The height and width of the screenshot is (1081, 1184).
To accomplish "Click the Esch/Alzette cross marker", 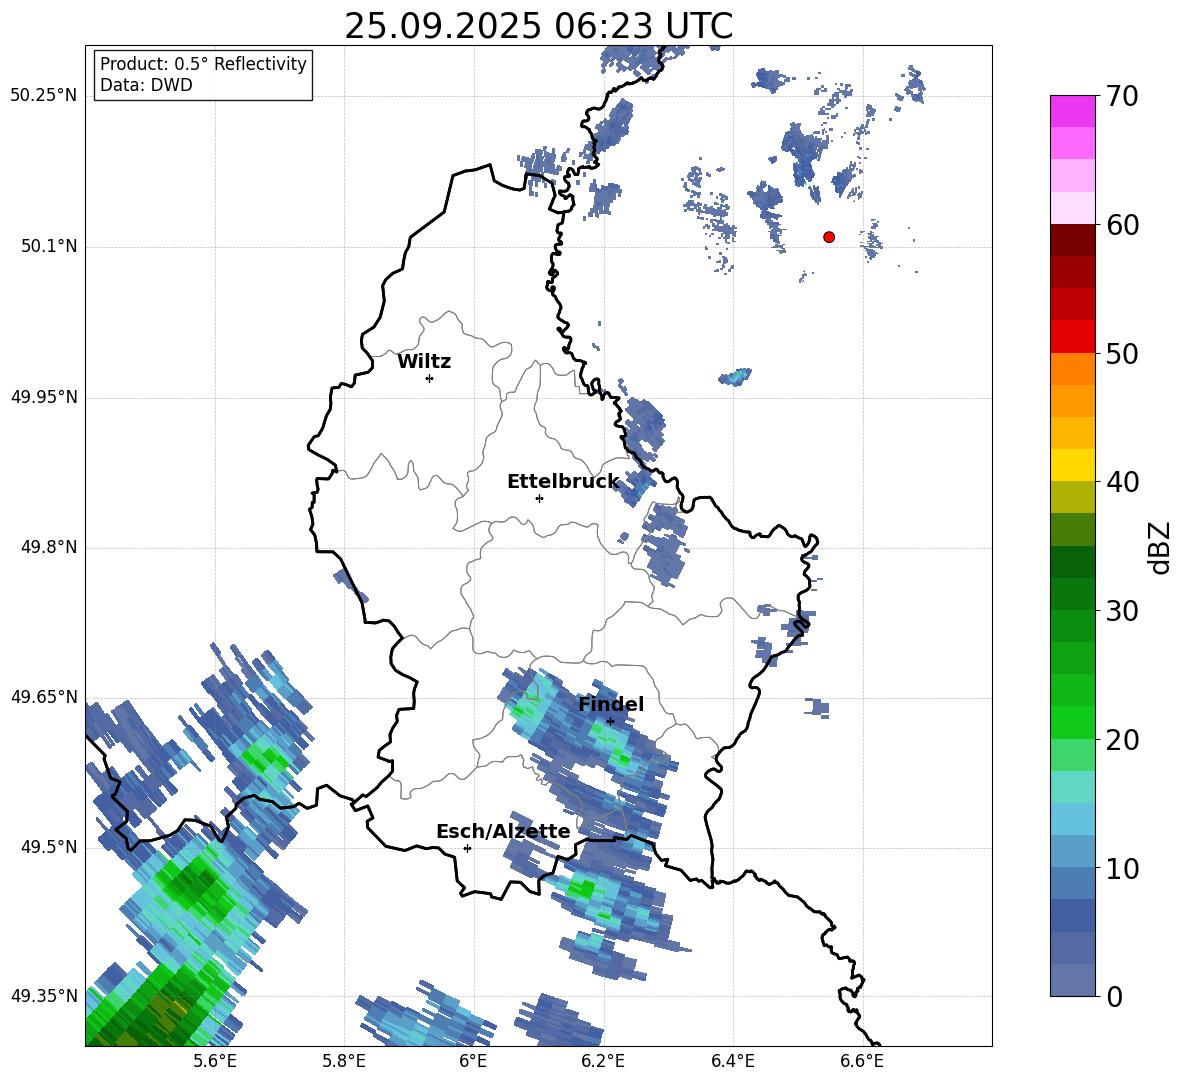I will click(467, 848).
